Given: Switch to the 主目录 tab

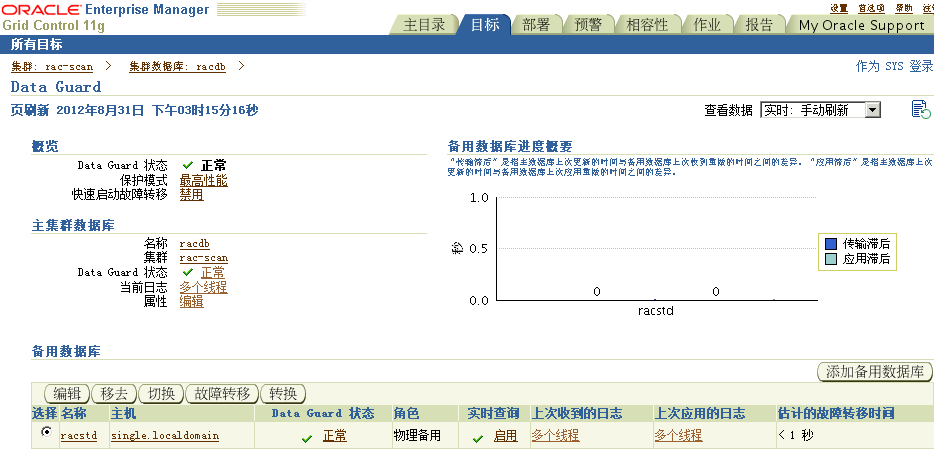Looking at the screenshot, I should tap(424, 25).
